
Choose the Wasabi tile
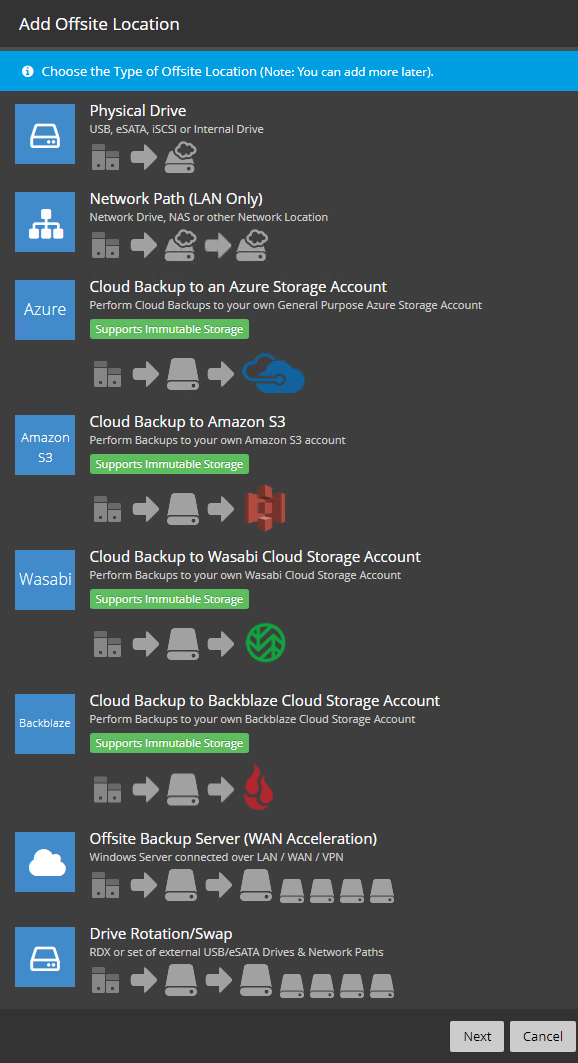click(45, 580)
